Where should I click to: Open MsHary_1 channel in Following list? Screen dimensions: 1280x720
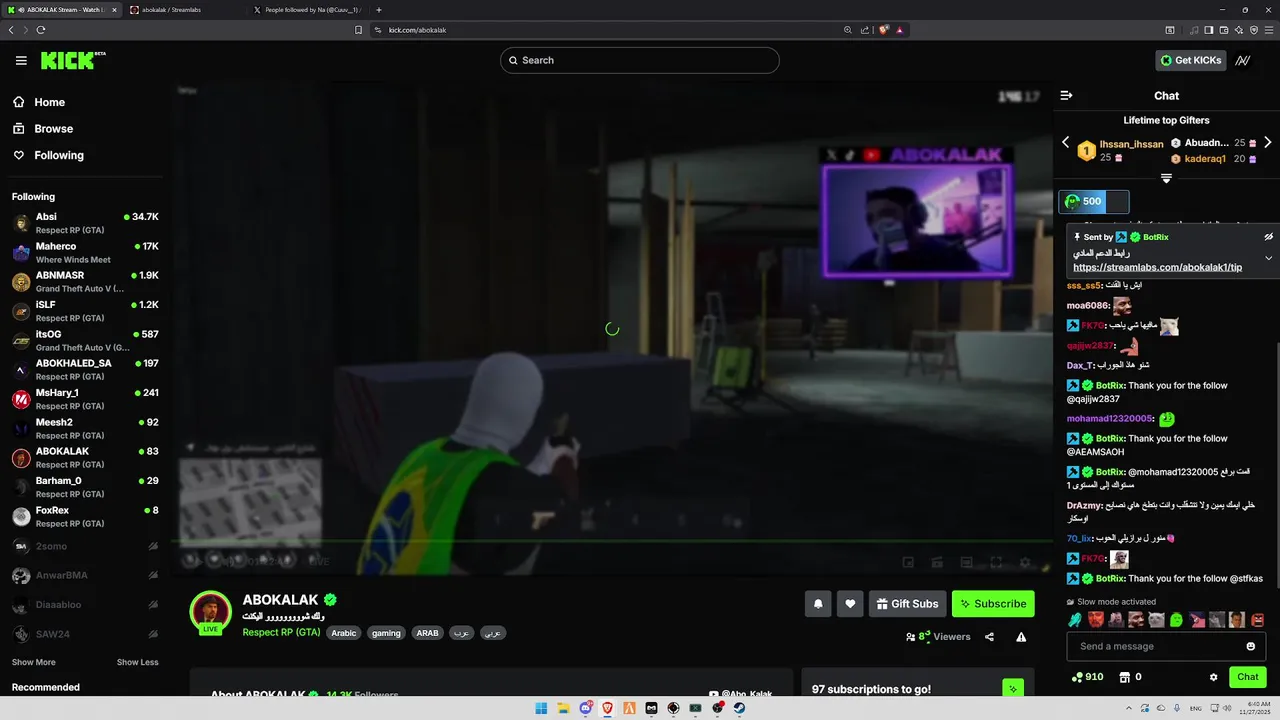tap(86, 399)
